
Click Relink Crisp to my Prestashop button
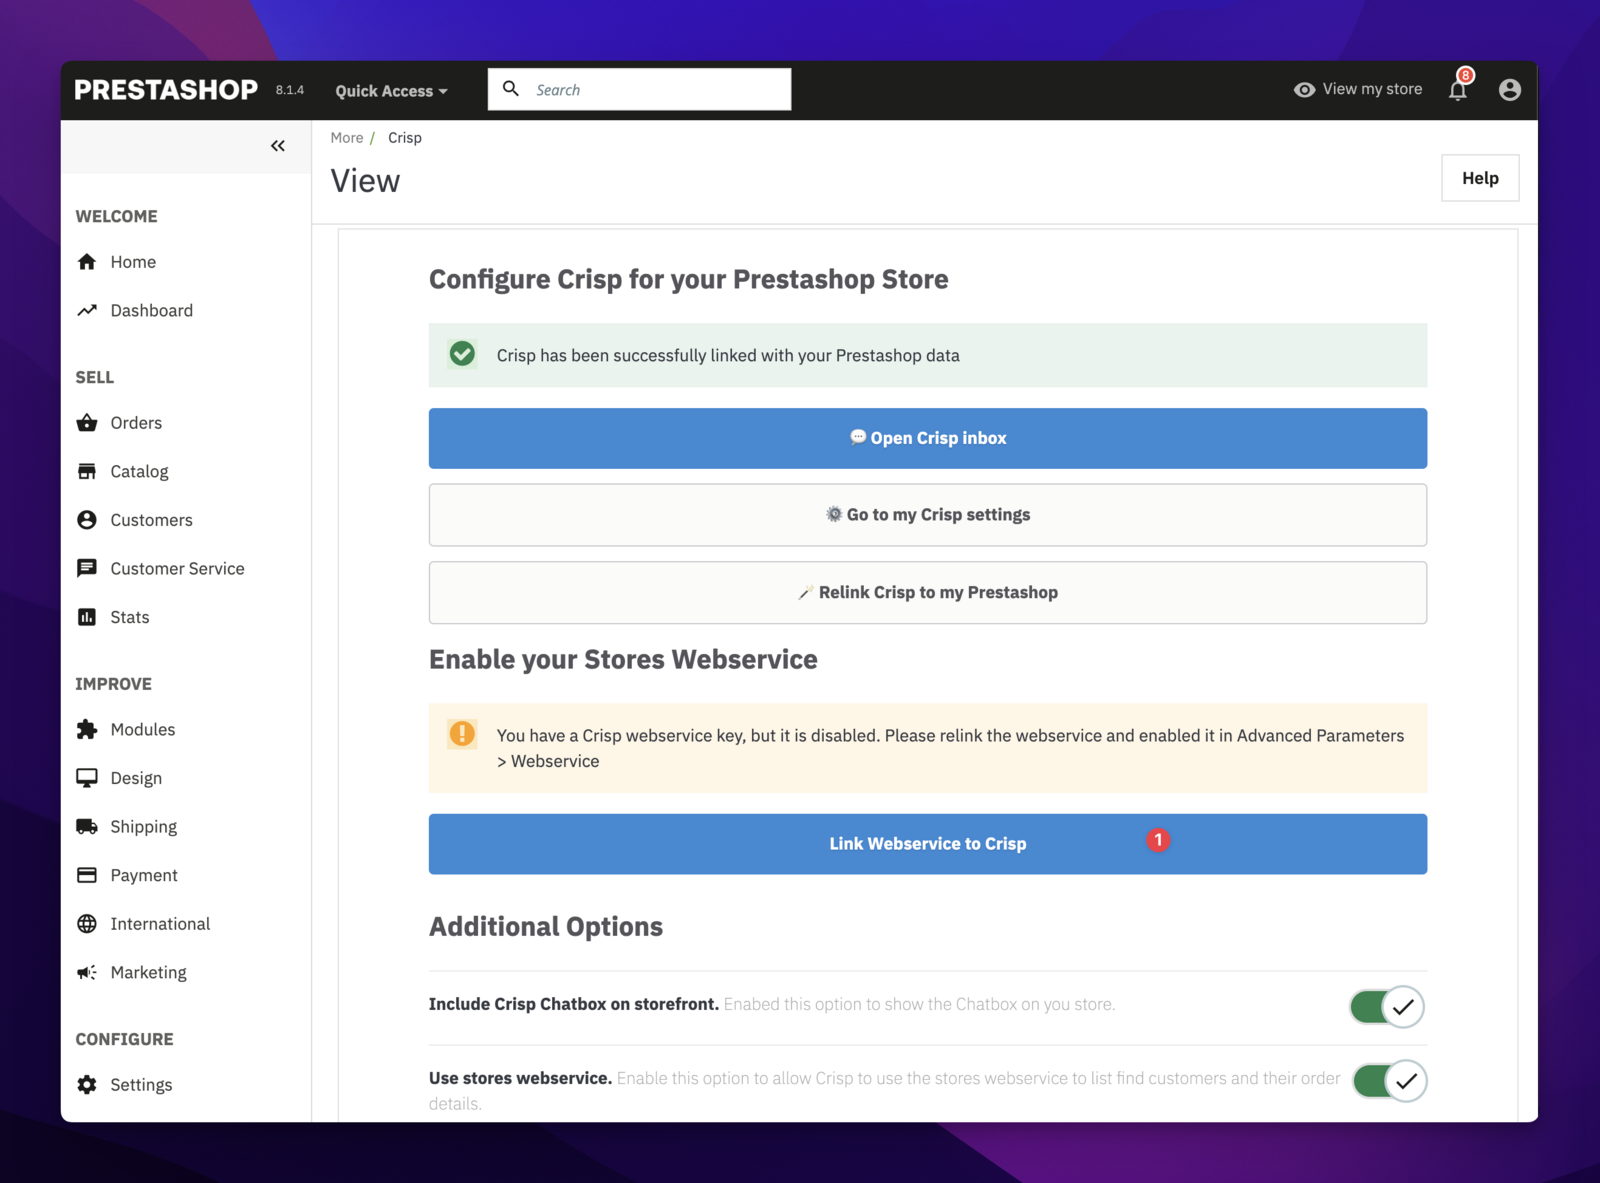tap(928, 592)
